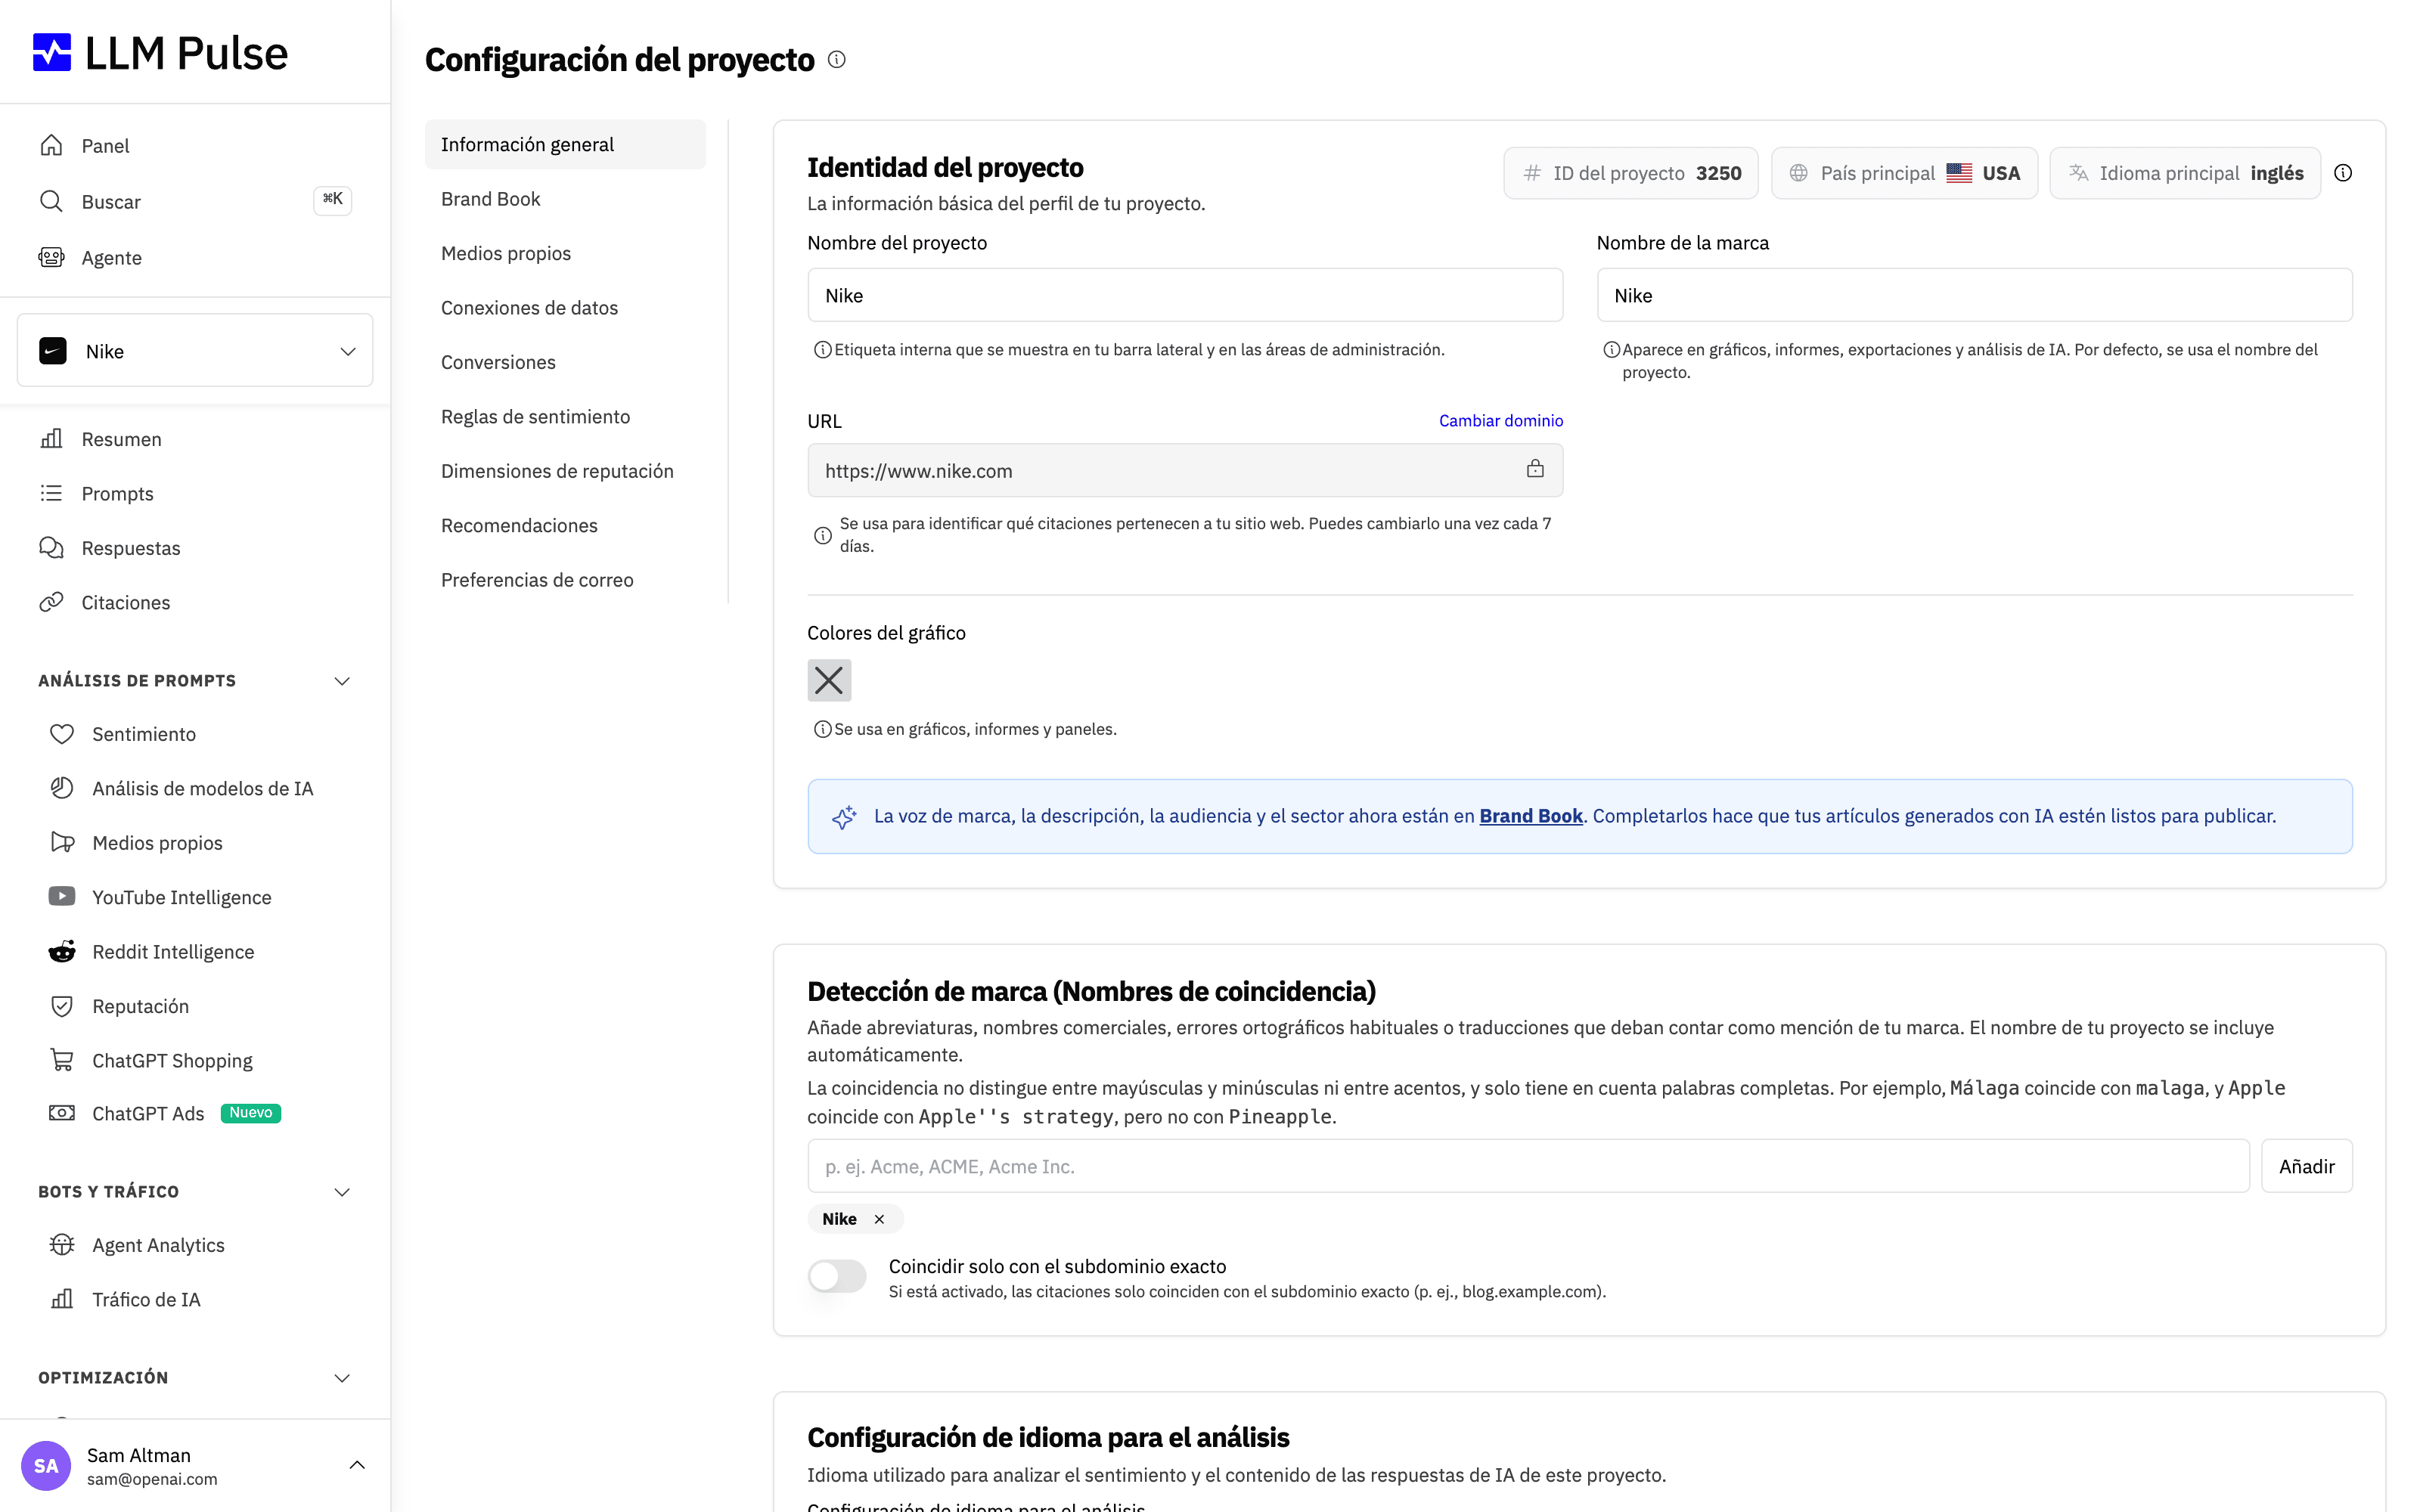The image size is (2420, 1512).
Task: Click the sparkle icon in Brand Book notice
Action: coord(844,817)
